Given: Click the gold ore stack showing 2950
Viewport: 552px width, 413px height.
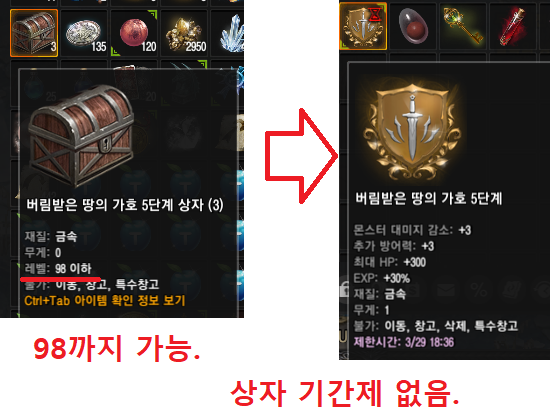Looking at the screenshot, I should [184, 34].
